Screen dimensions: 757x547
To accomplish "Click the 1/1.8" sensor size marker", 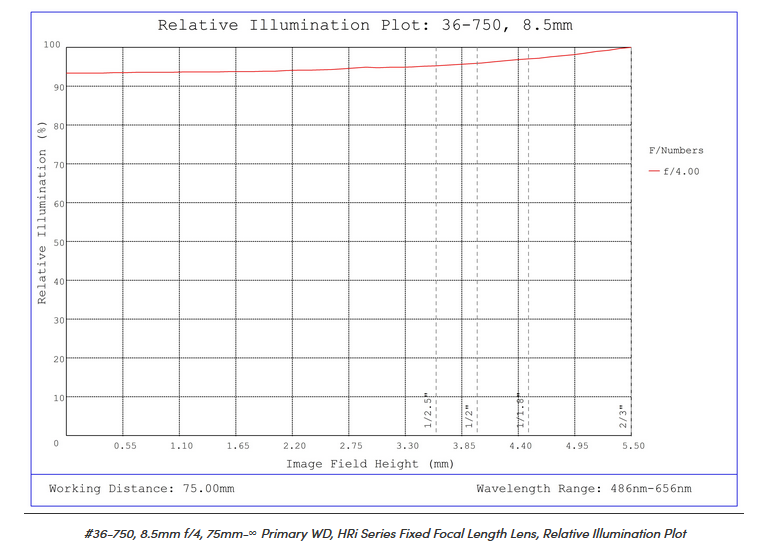I will coord(521,410).
